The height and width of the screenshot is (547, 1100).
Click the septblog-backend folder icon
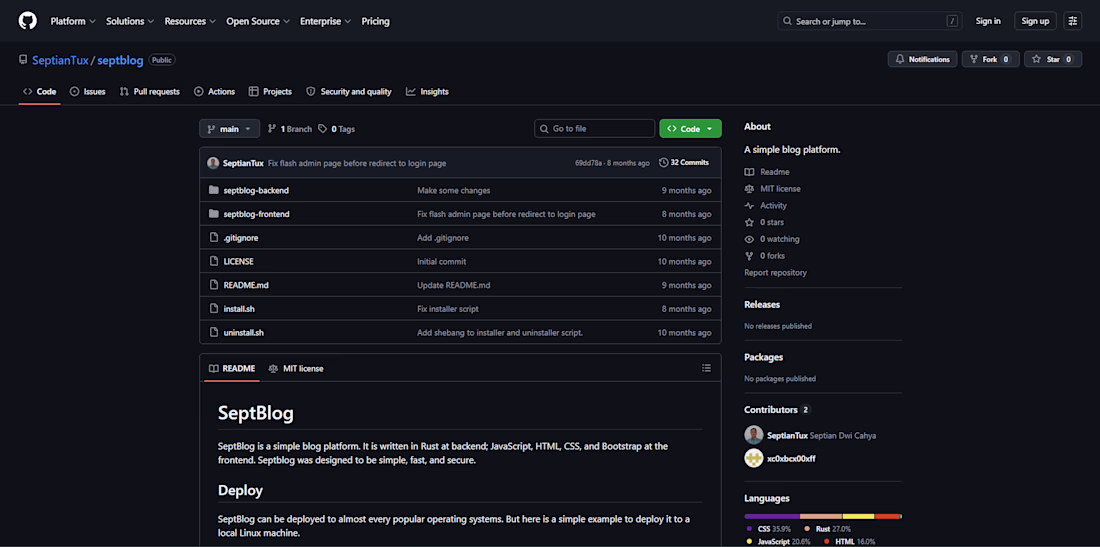click(x=214, y=190)
